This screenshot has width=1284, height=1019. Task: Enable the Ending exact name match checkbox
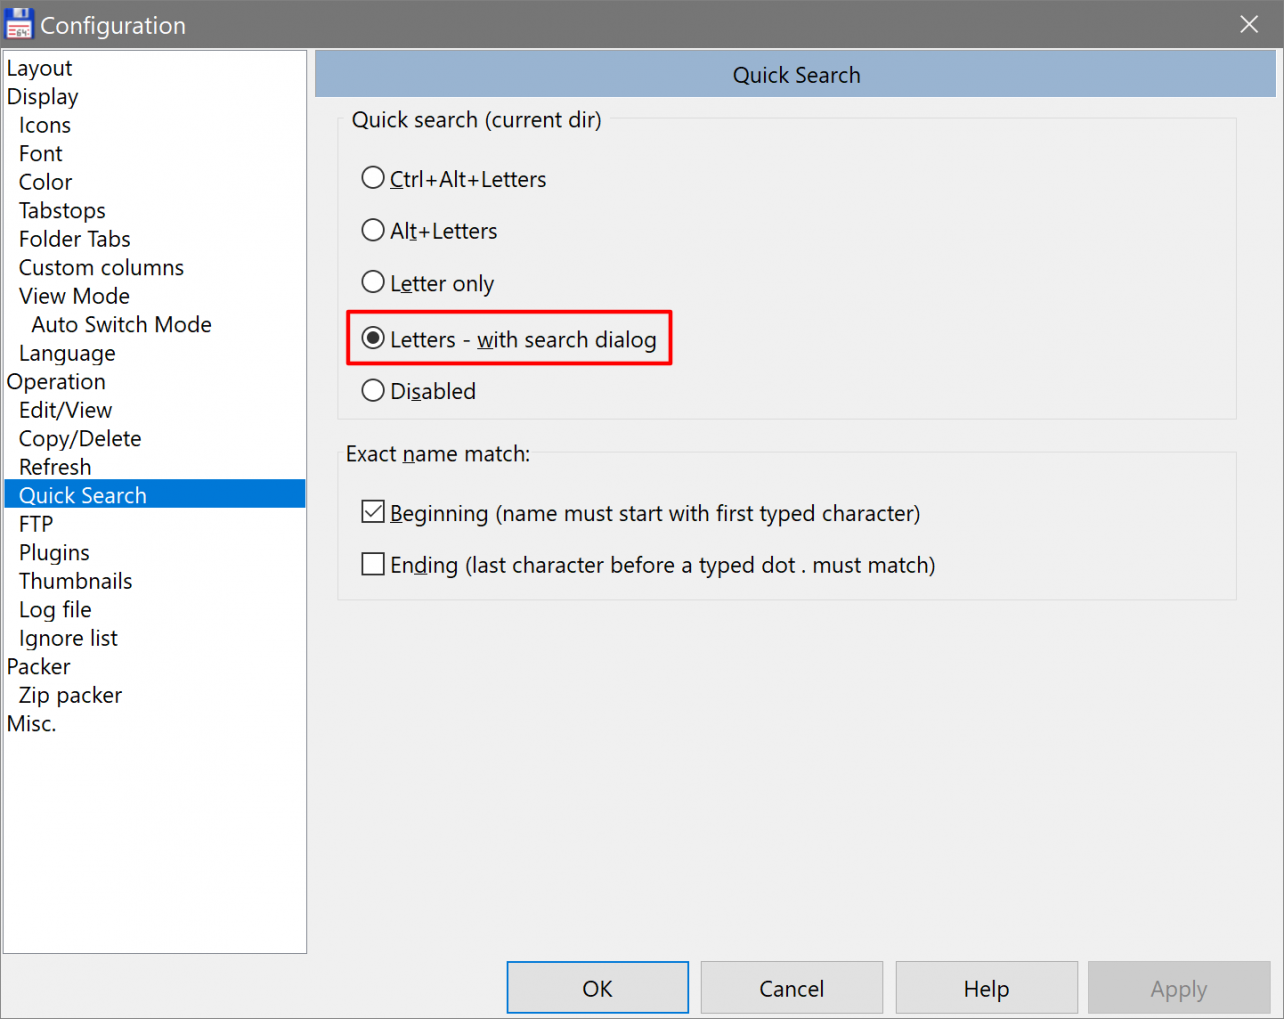(373, 564)
